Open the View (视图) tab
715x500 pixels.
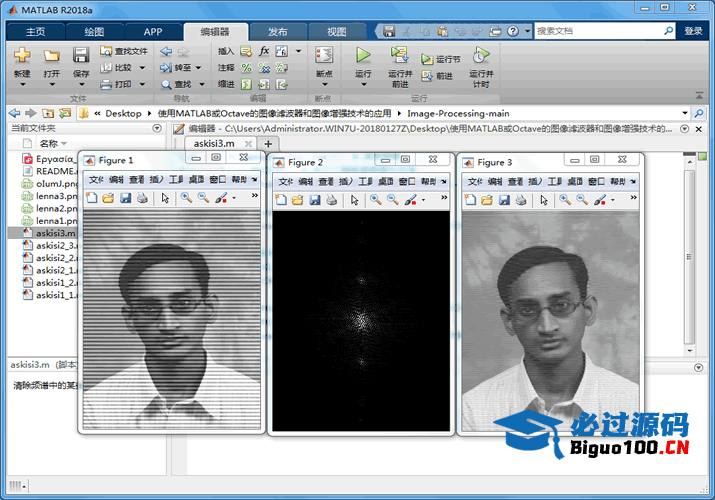coord(337,31)
